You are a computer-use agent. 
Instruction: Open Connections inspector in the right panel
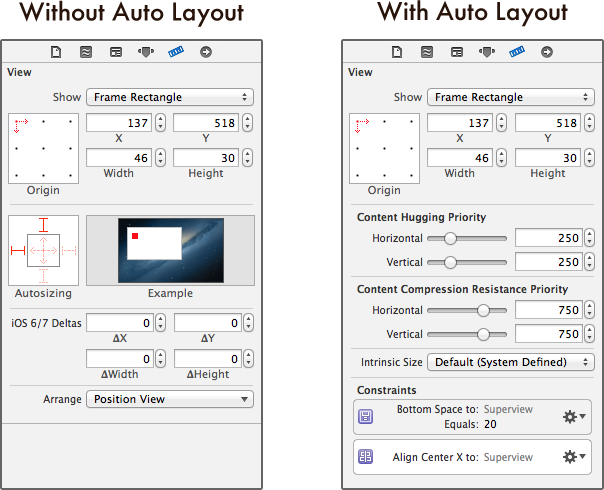[x=547, y=52]
